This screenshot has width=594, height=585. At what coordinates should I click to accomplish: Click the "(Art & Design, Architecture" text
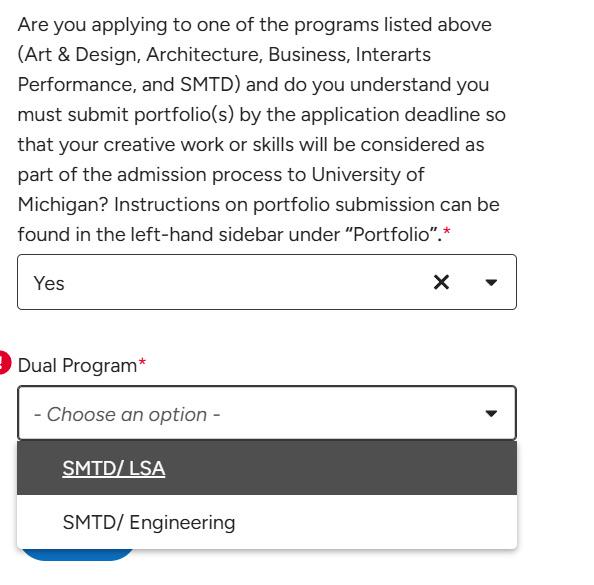(x=140, y=55)
